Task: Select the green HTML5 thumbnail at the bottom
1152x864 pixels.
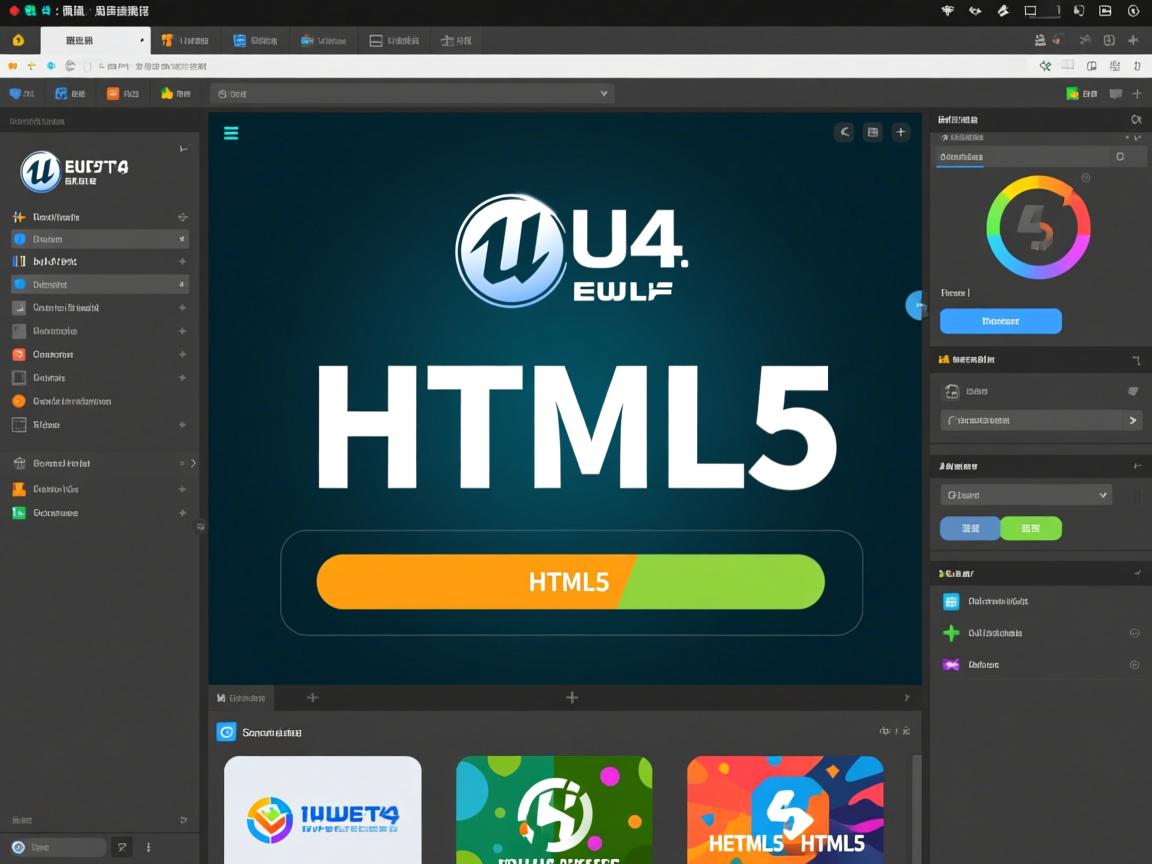Action: 554,810
